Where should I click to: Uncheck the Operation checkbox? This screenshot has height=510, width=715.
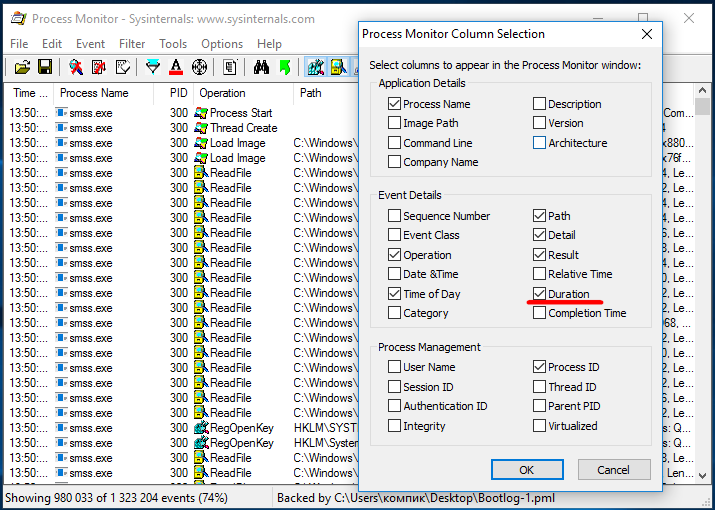[x=394, y=255]
